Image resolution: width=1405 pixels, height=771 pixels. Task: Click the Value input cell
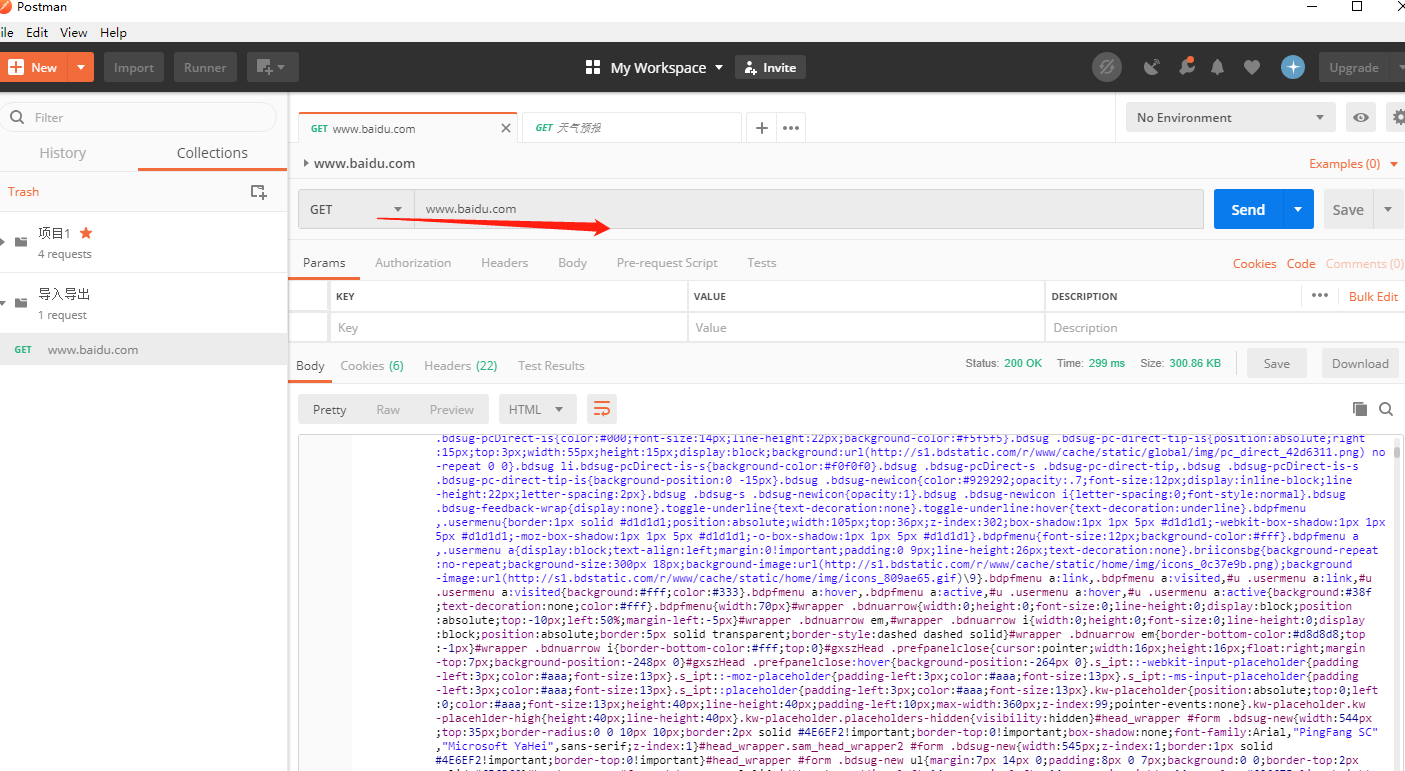point(867,328)
